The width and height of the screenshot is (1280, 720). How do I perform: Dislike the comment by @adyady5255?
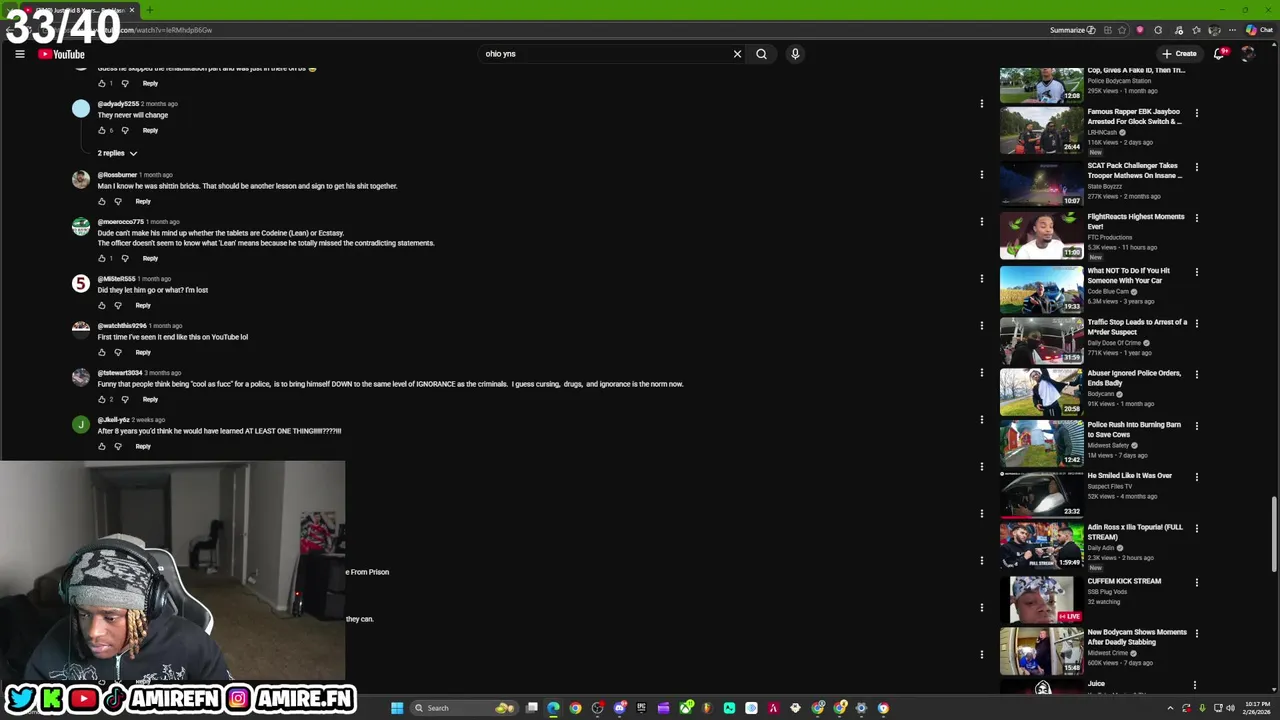125,130
